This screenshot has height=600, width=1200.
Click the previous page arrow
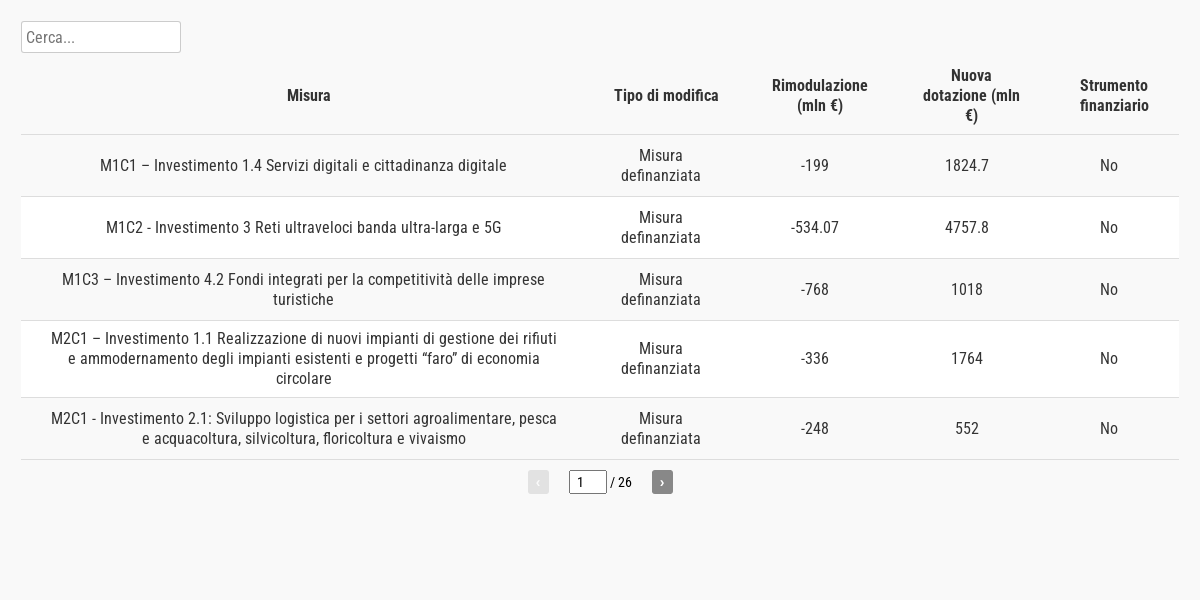[x=538, y=482]
